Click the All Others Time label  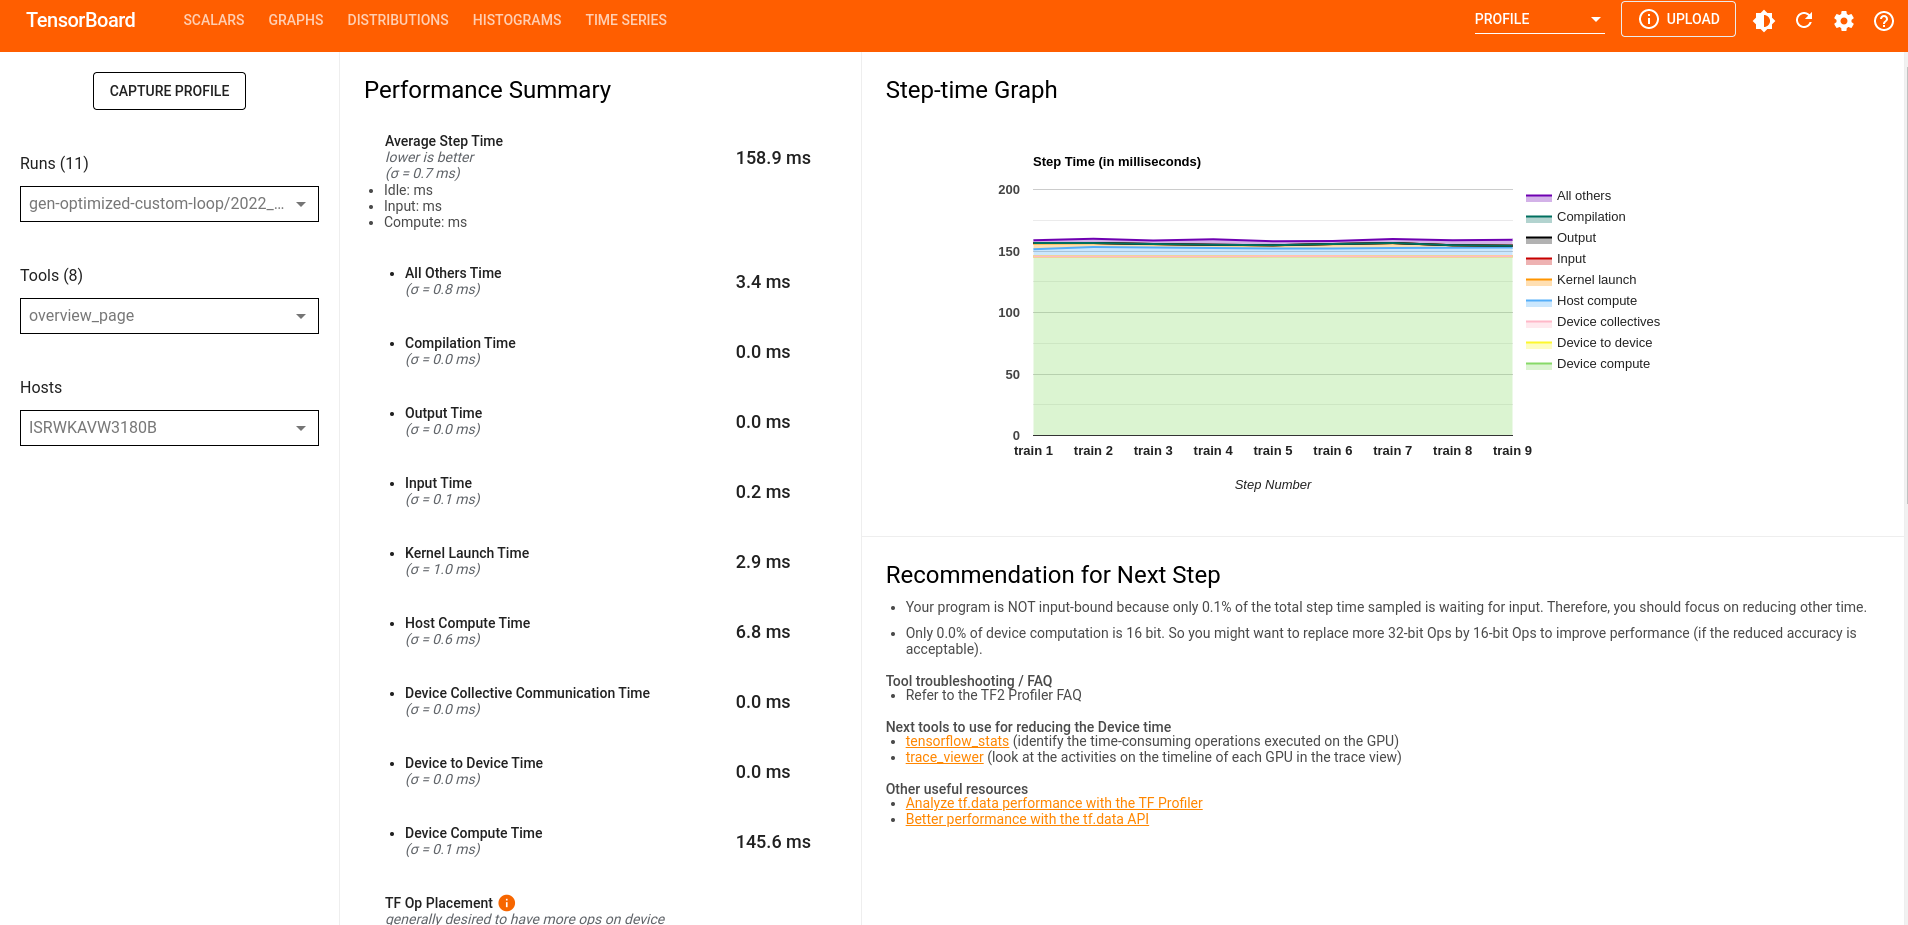pyautogui.click(x=453, y=273)
